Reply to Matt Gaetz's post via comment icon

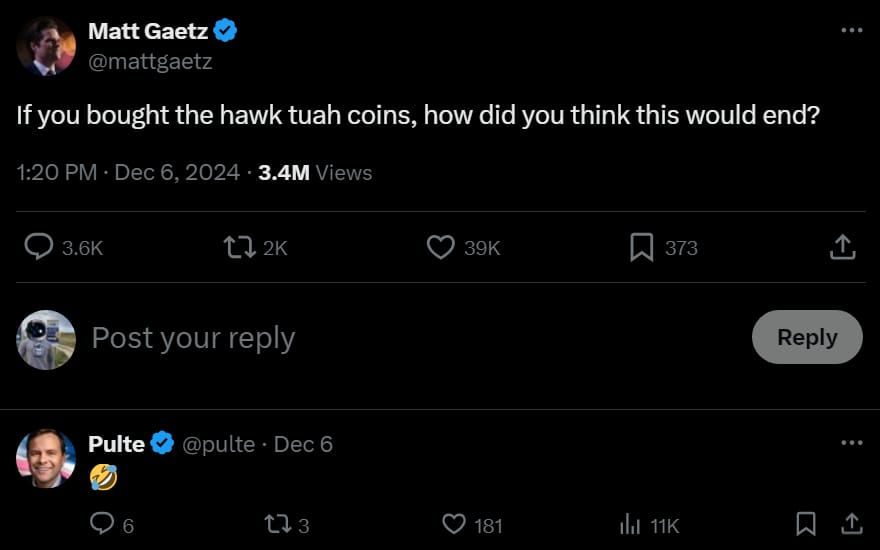pyautogui.click(x=39, y=247)
